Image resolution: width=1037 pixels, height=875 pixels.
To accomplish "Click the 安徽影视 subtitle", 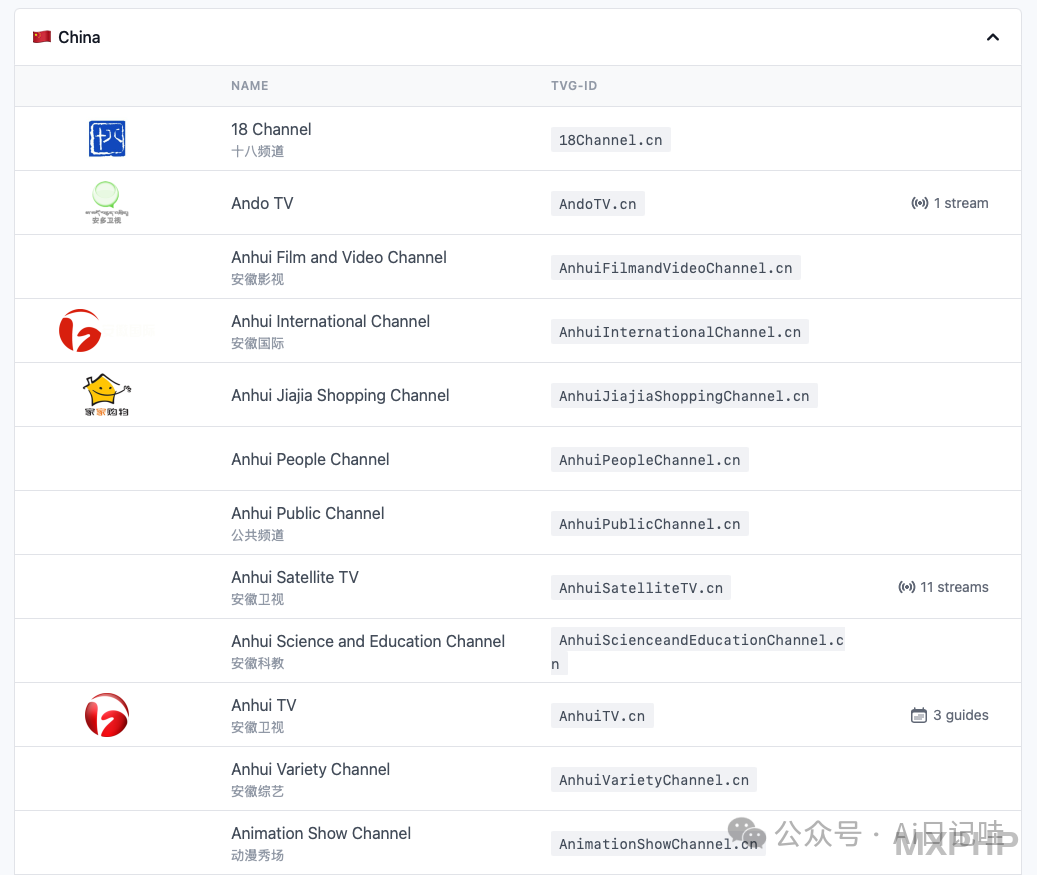I will [x=257, y=279].
